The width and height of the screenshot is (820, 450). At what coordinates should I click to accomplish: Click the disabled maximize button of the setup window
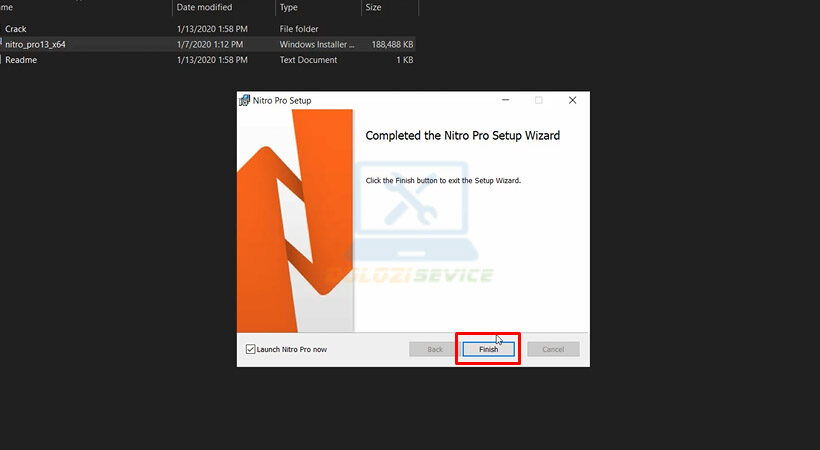(538, 101)
